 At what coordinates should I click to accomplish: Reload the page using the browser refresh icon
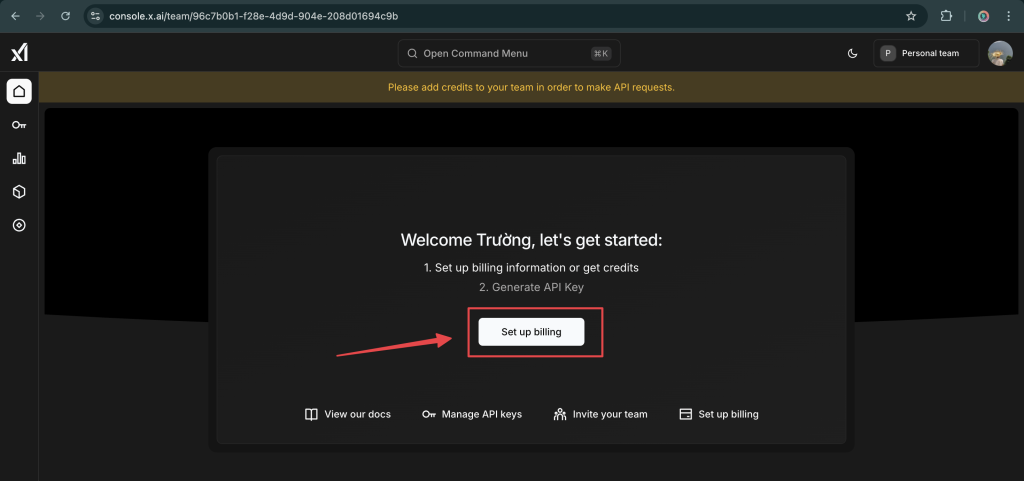[65, 16]
